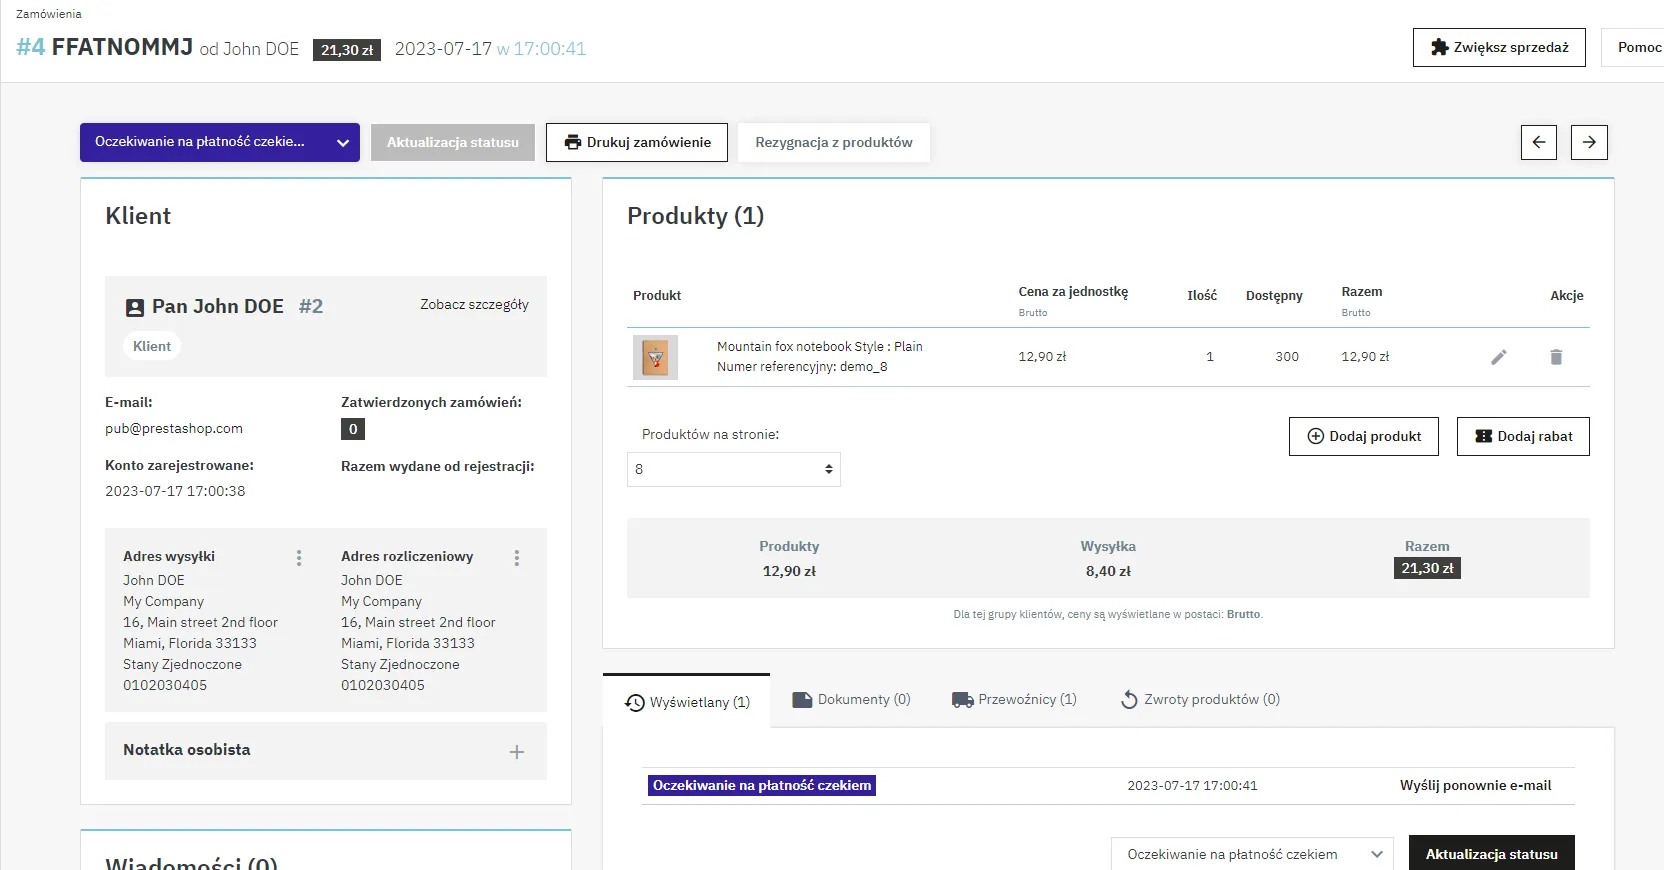Click the pencil edit icon for Mountain fox notebook

tap(1498, 357)
